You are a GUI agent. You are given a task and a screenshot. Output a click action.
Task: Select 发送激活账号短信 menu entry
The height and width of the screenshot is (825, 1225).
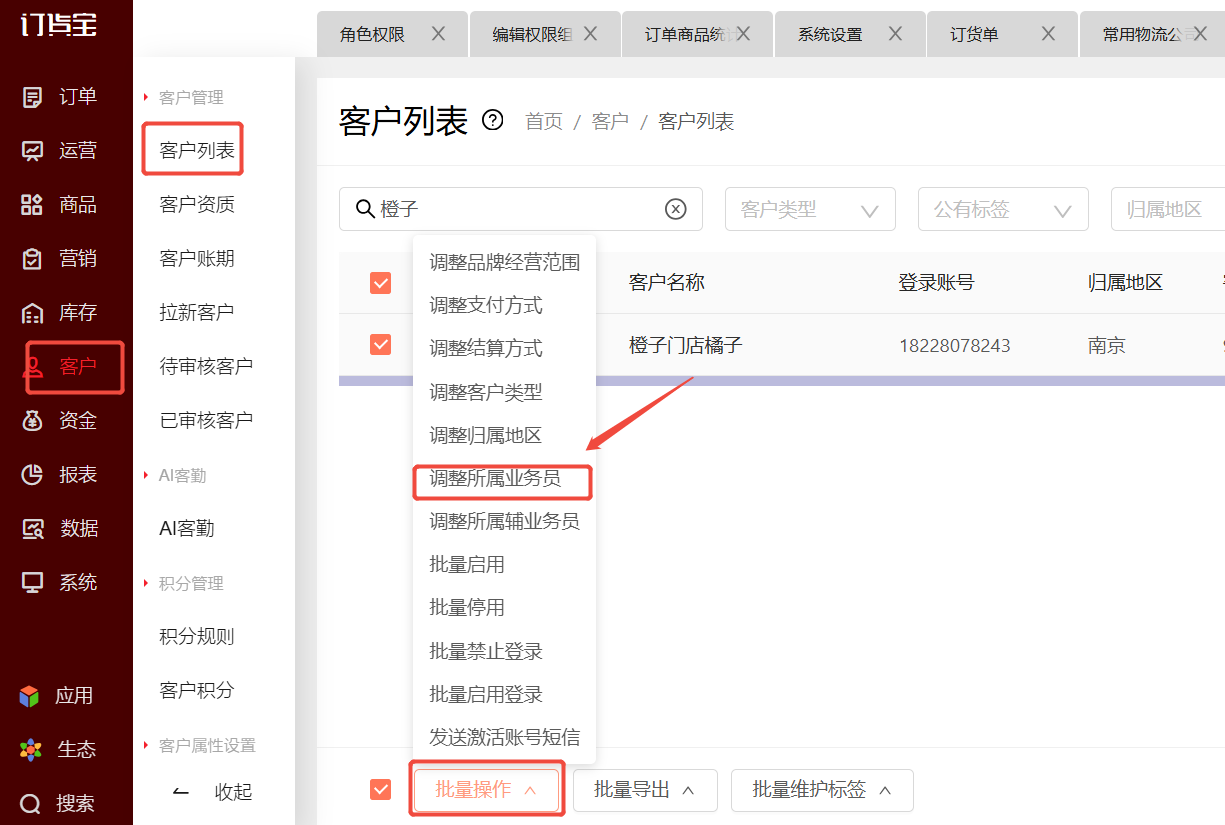point(504,737)
